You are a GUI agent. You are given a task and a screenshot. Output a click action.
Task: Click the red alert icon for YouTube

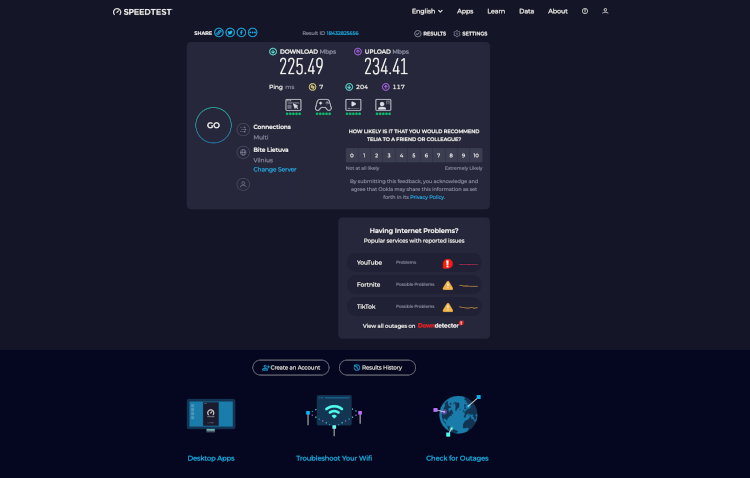click(x=448, y=264)
